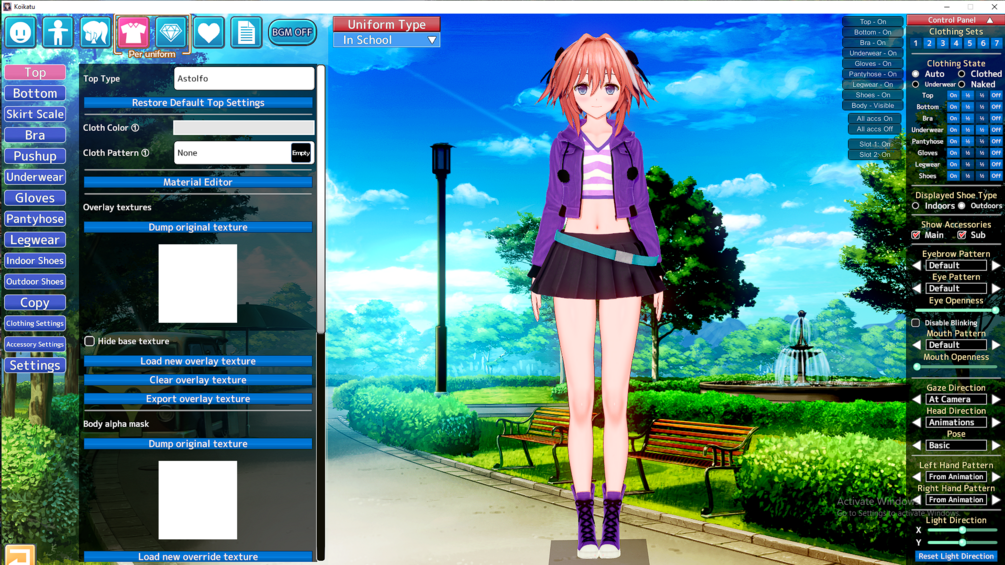Open Left Hand Pattern From Animation box
Screen dimensions: 1005x565
(x=956, y=477)
